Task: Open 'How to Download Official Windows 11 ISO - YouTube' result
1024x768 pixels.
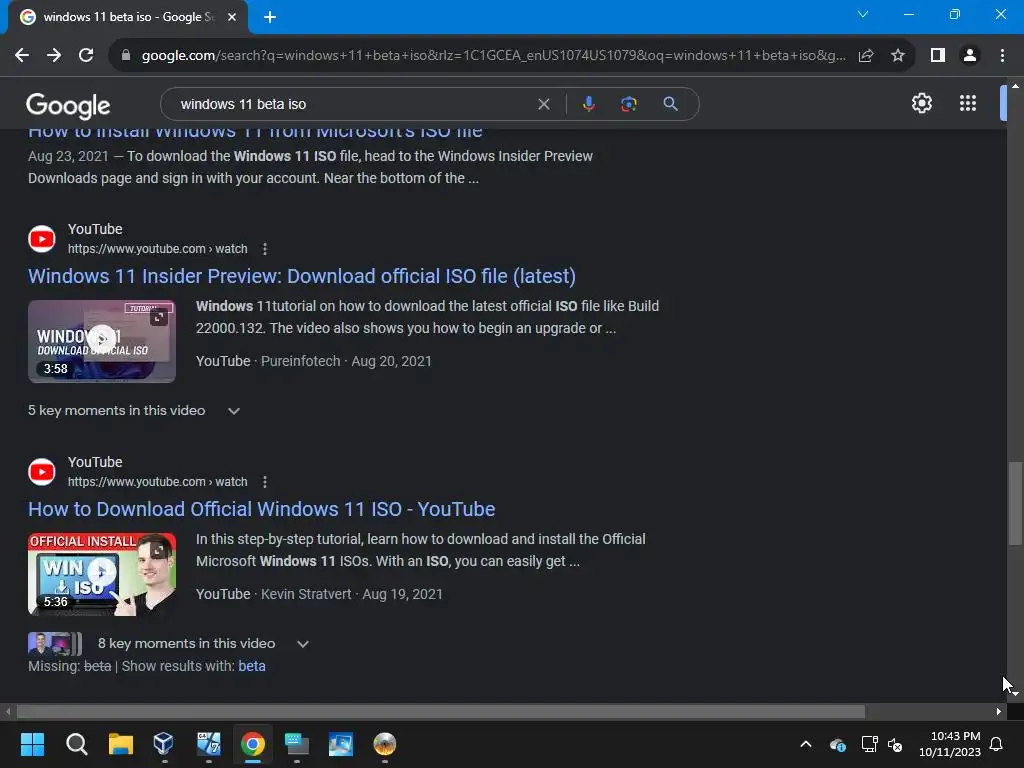Action: click(261, 509)
